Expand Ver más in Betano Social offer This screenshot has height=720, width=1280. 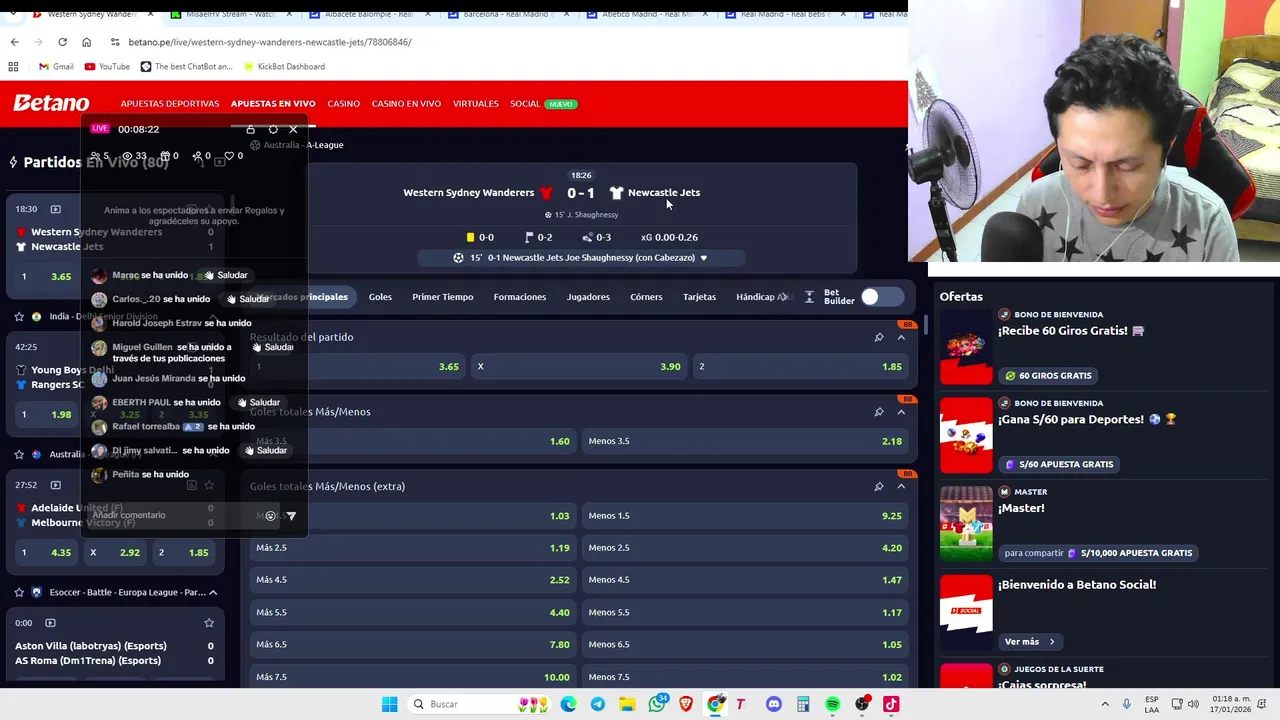pyautogui.click(x=1029, y=641)
